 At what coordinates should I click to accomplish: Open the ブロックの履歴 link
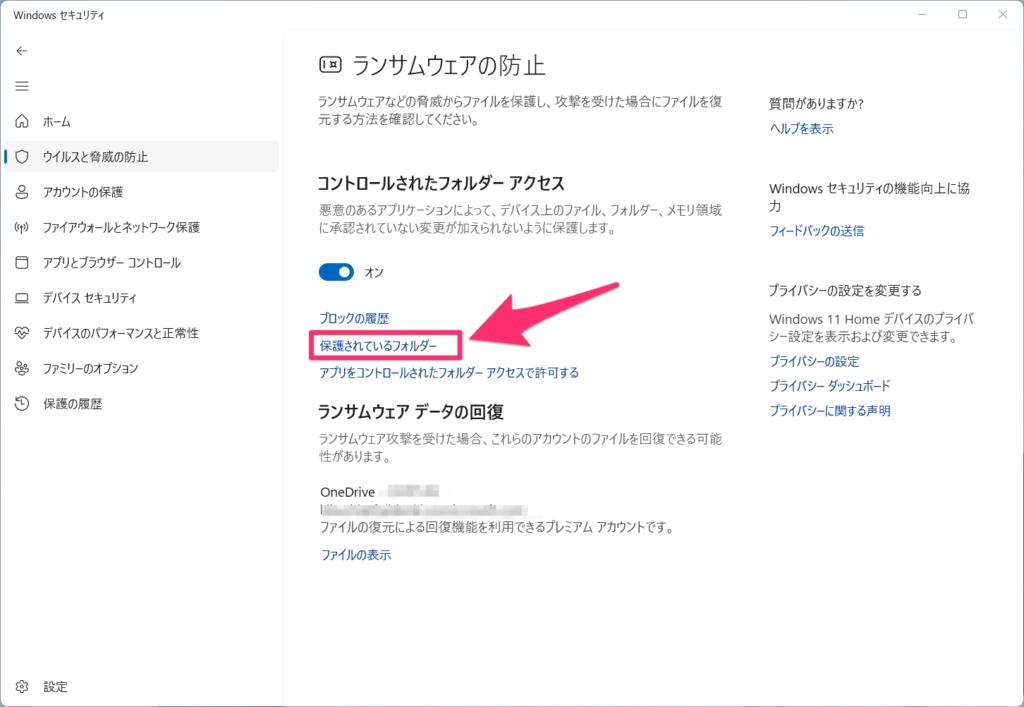pos(354,318)
